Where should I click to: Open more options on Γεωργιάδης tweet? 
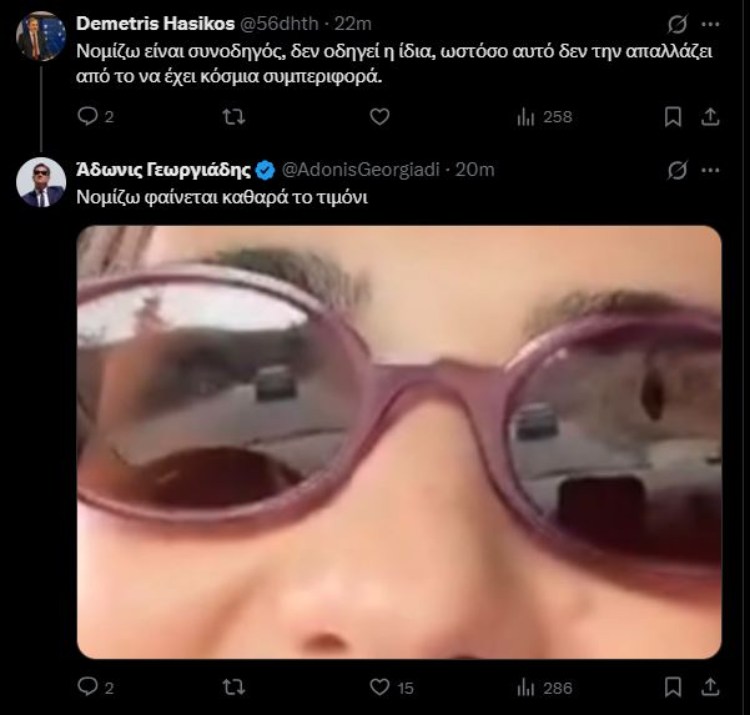click(x=710, y=170)
